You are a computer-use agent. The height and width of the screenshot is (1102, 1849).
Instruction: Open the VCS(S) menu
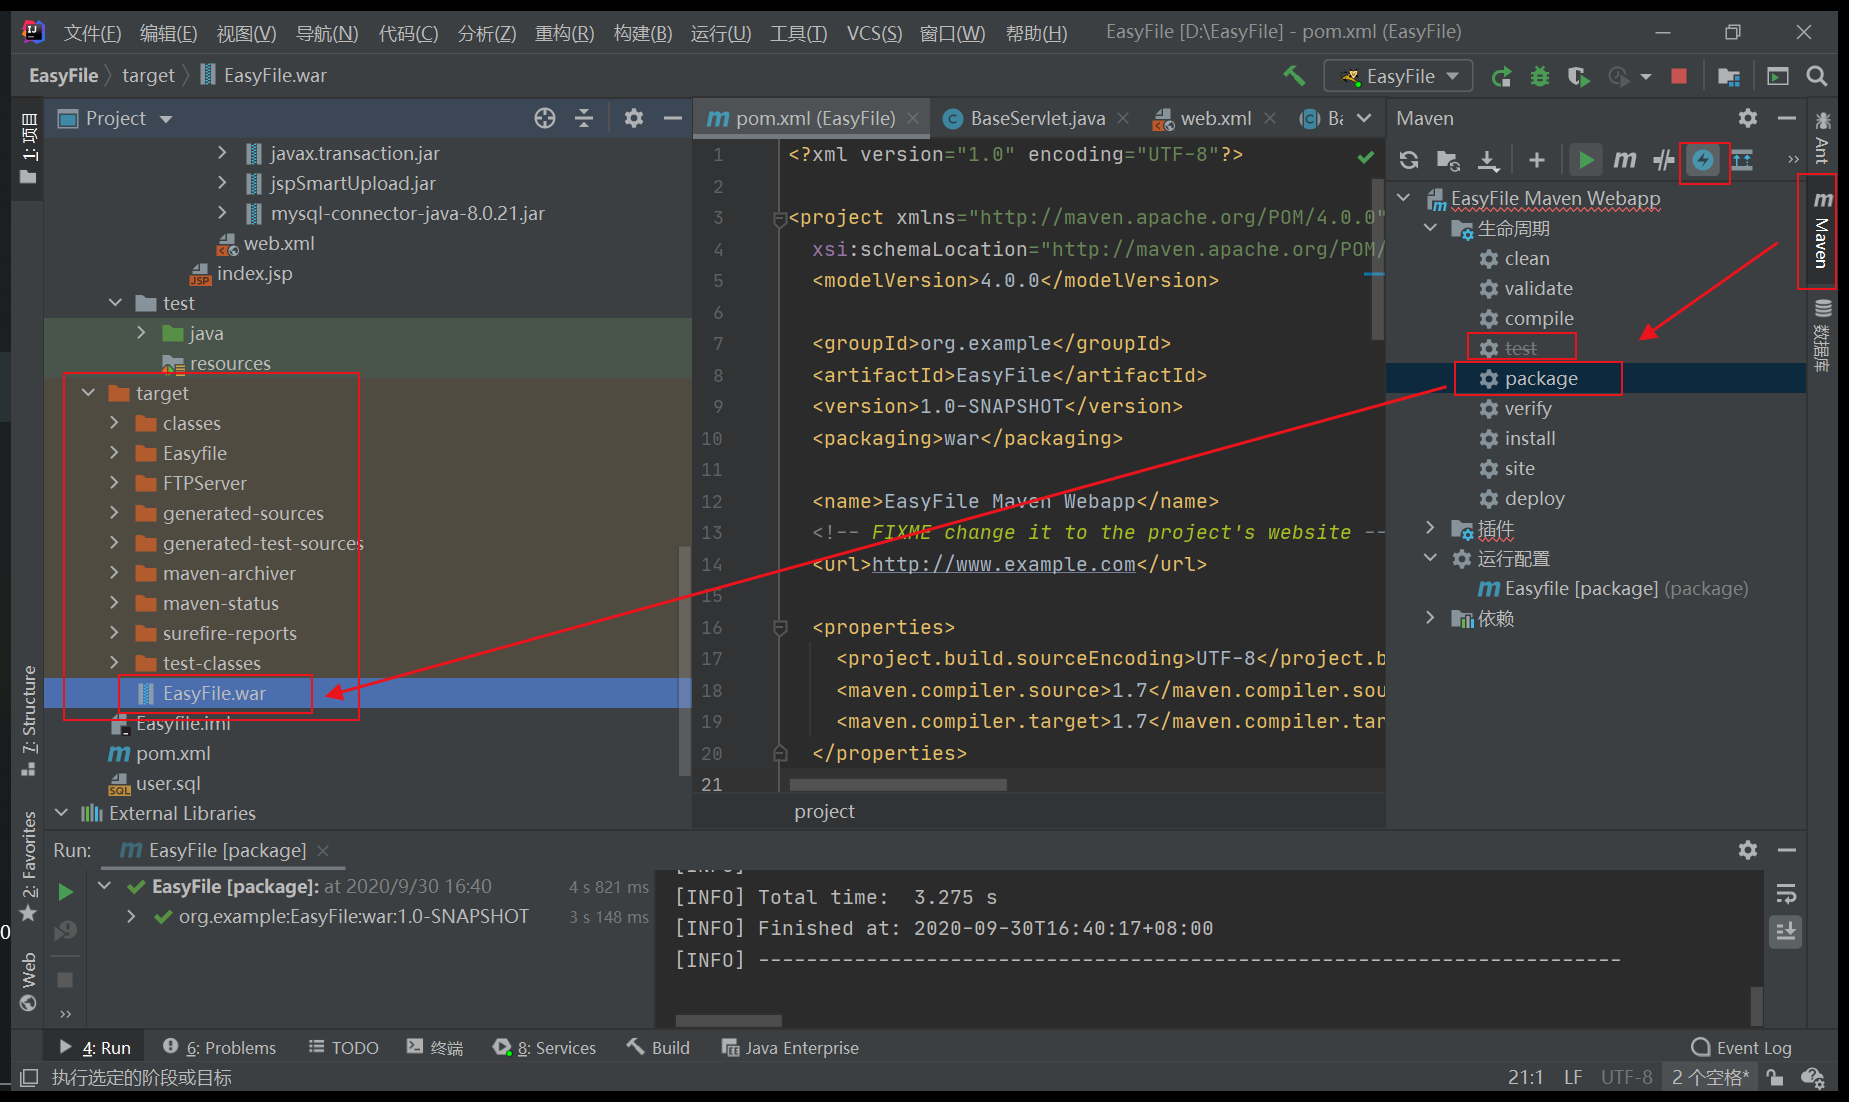(874, 33)
